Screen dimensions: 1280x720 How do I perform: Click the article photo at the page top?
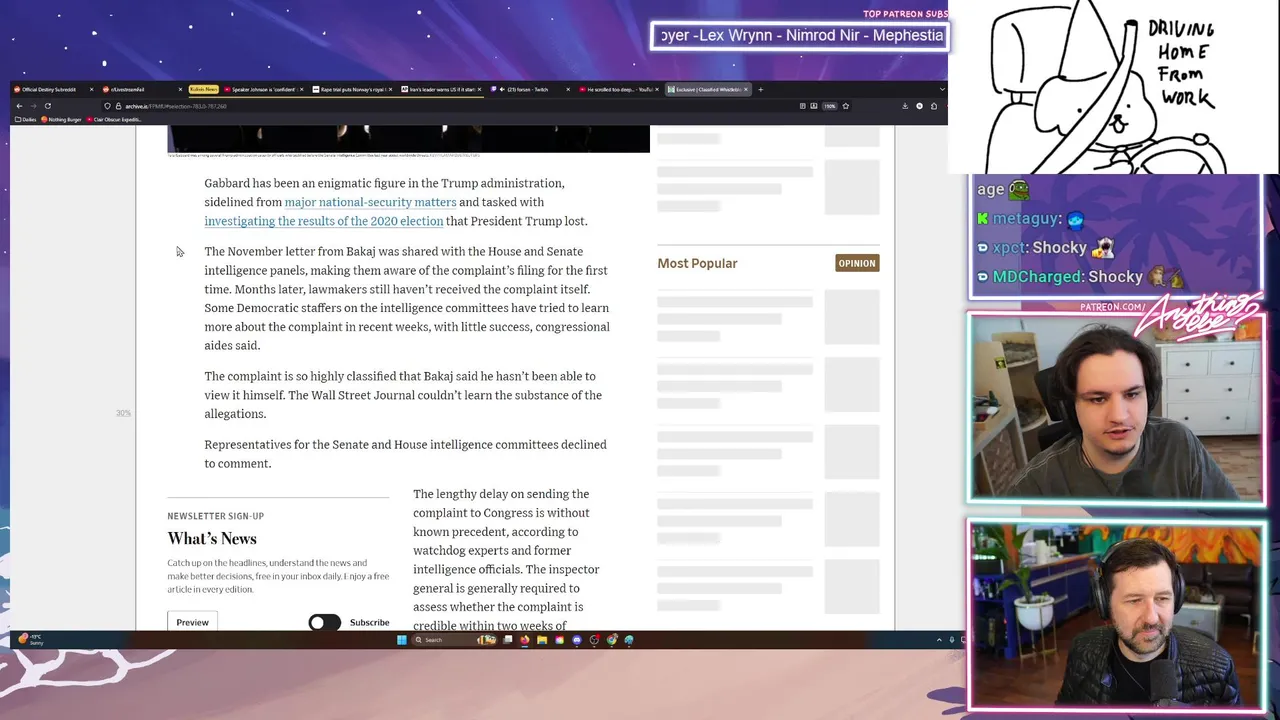[408, 139]
